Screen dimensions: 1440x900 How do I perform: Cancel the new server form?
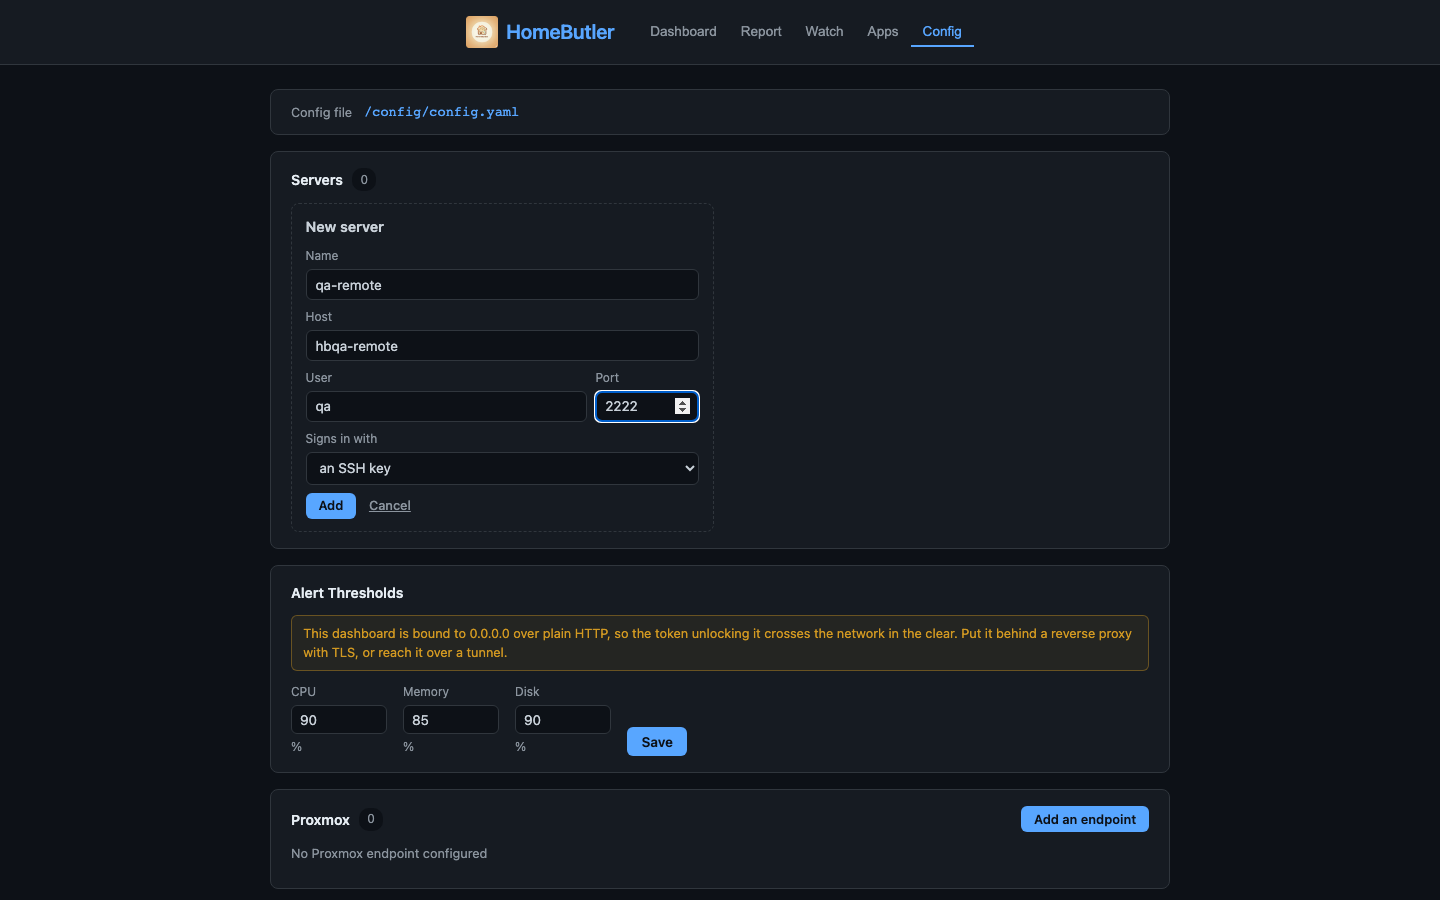390,506
